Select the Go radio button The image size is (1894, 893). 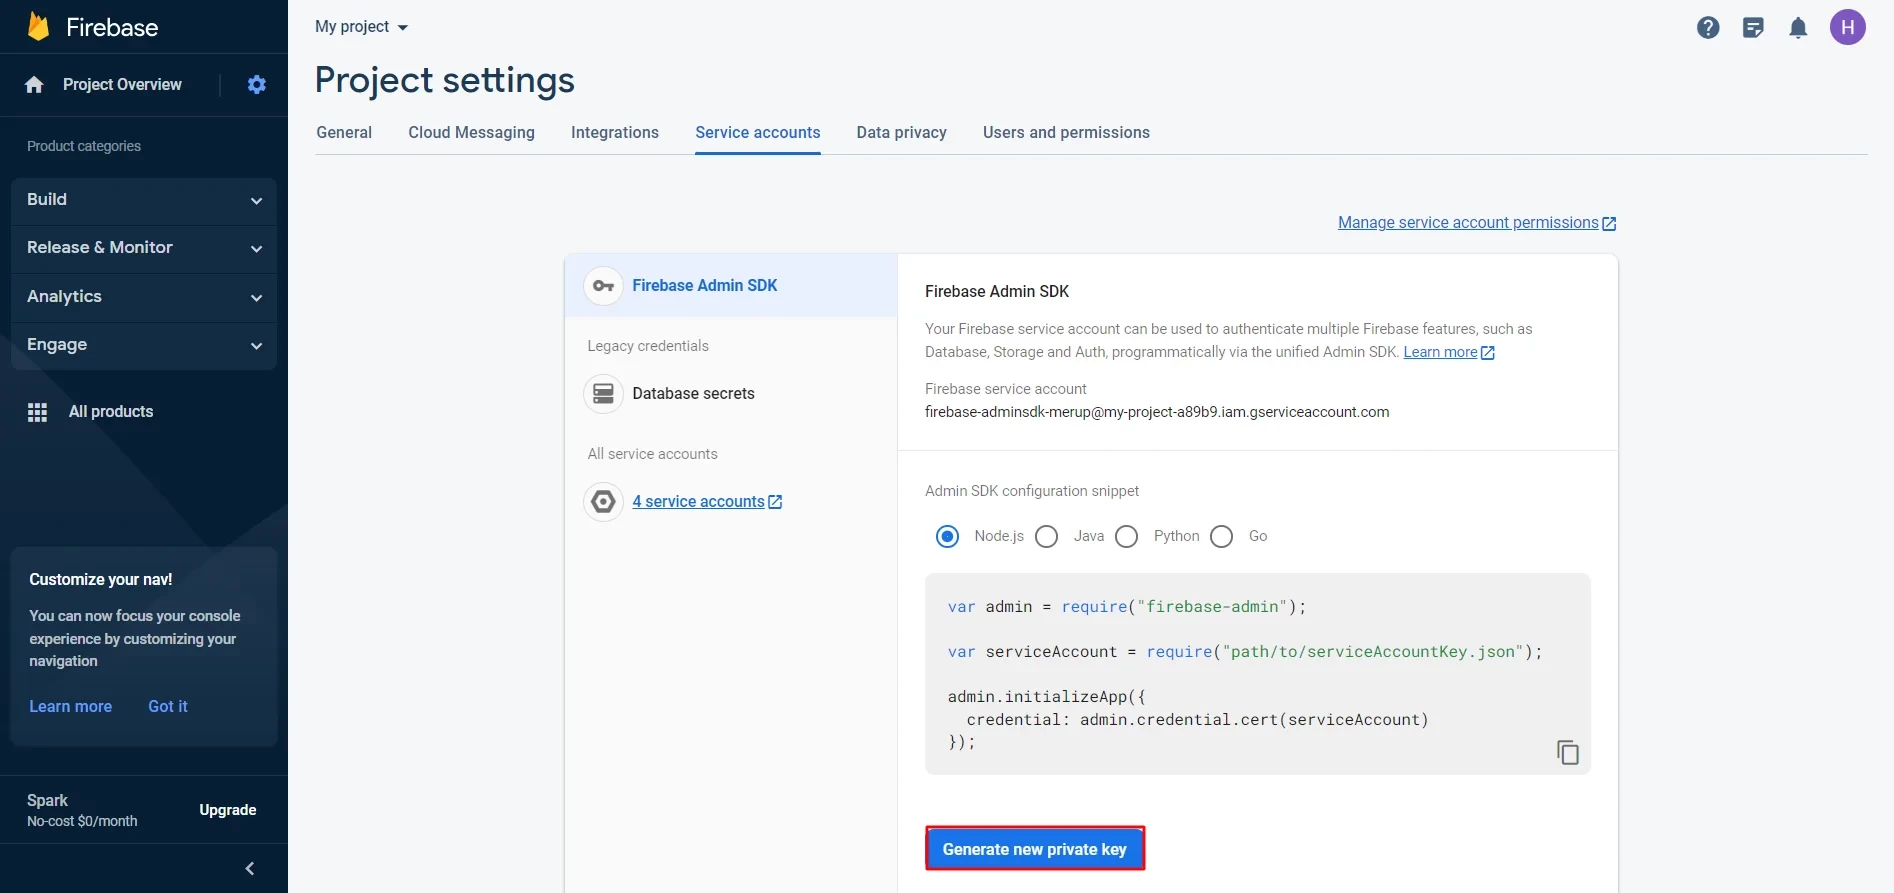[1222, 537]
